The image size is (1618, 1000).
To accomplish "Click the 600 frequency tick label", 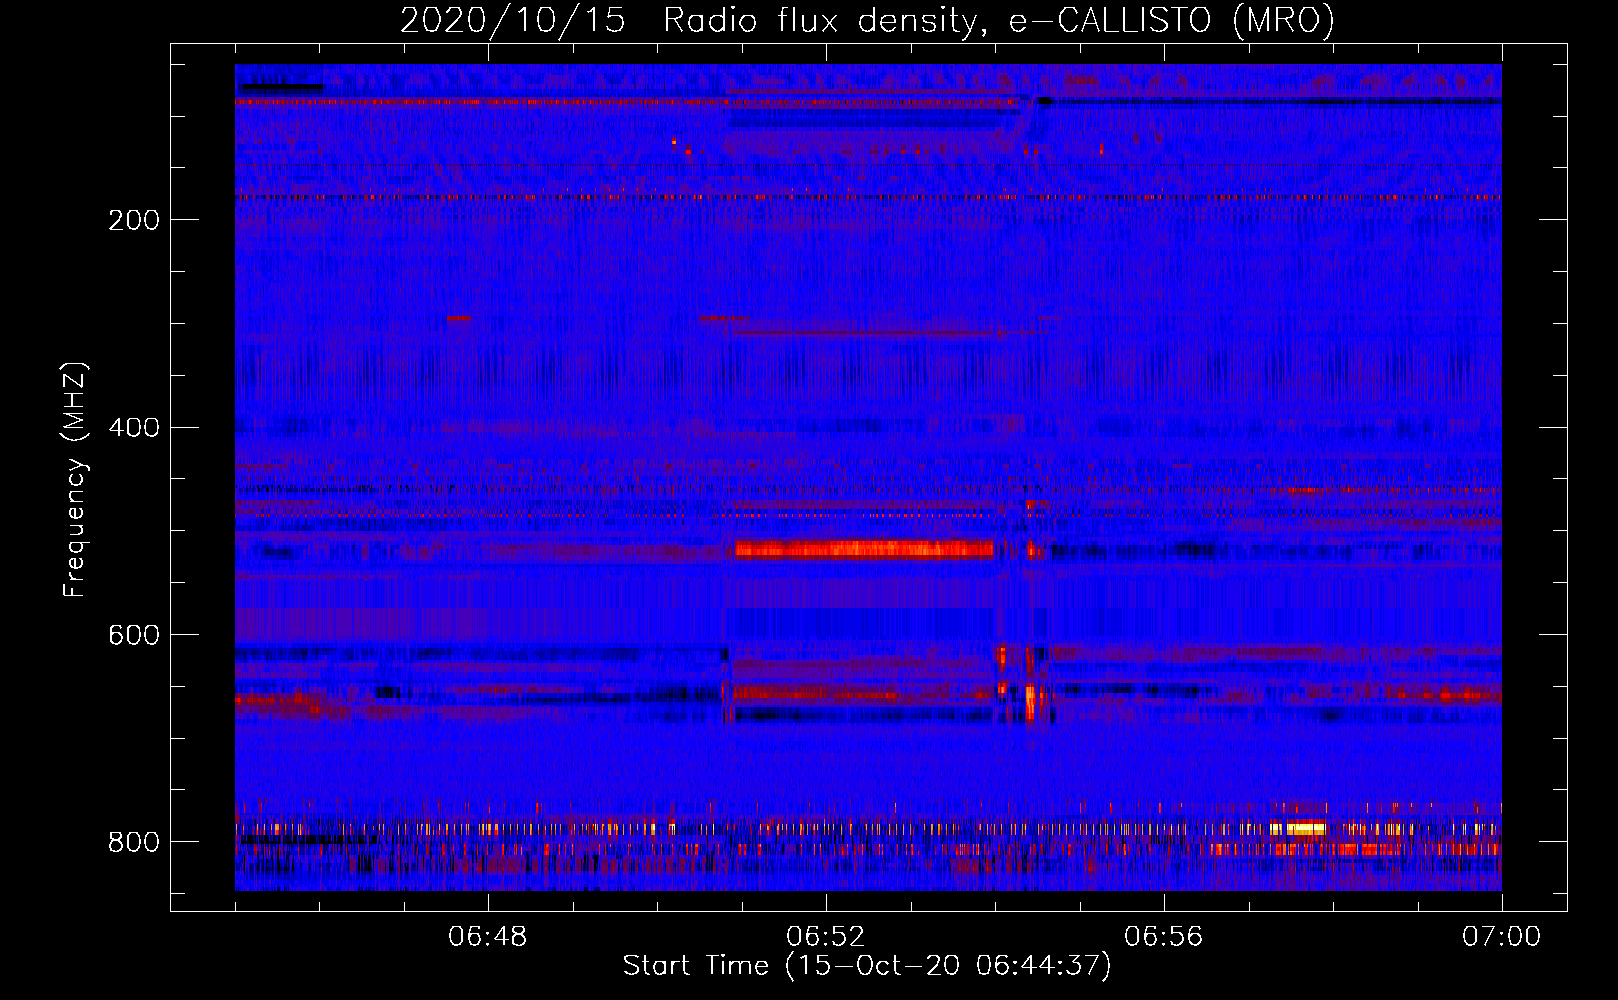I will pyautogui.click(x=134, y=636).
